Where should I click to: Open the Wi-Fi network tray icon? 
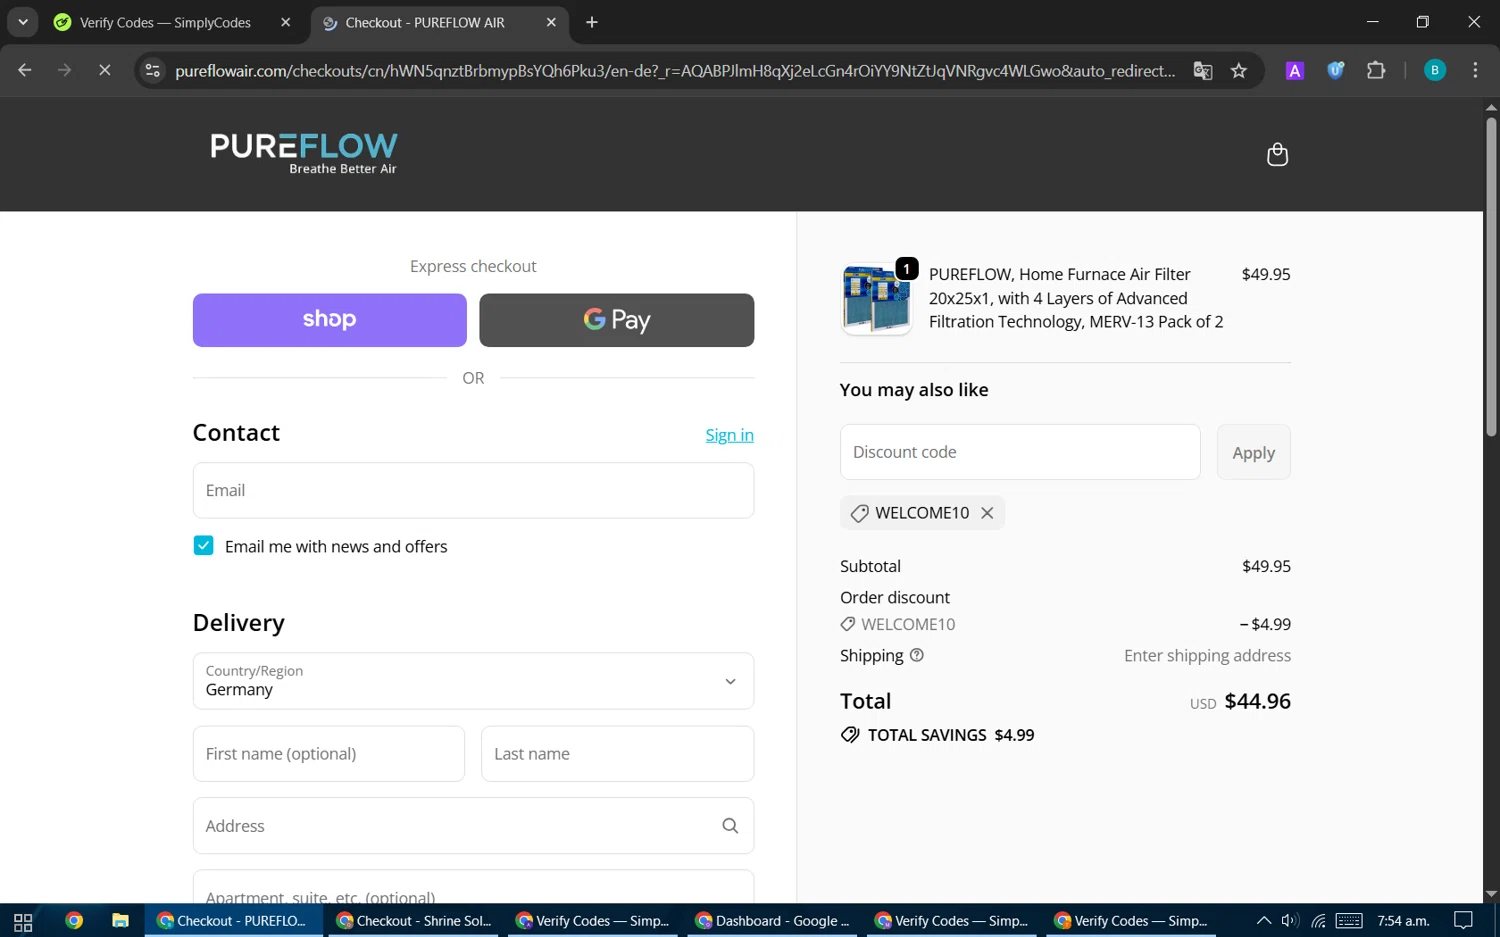coord(1318,921)
